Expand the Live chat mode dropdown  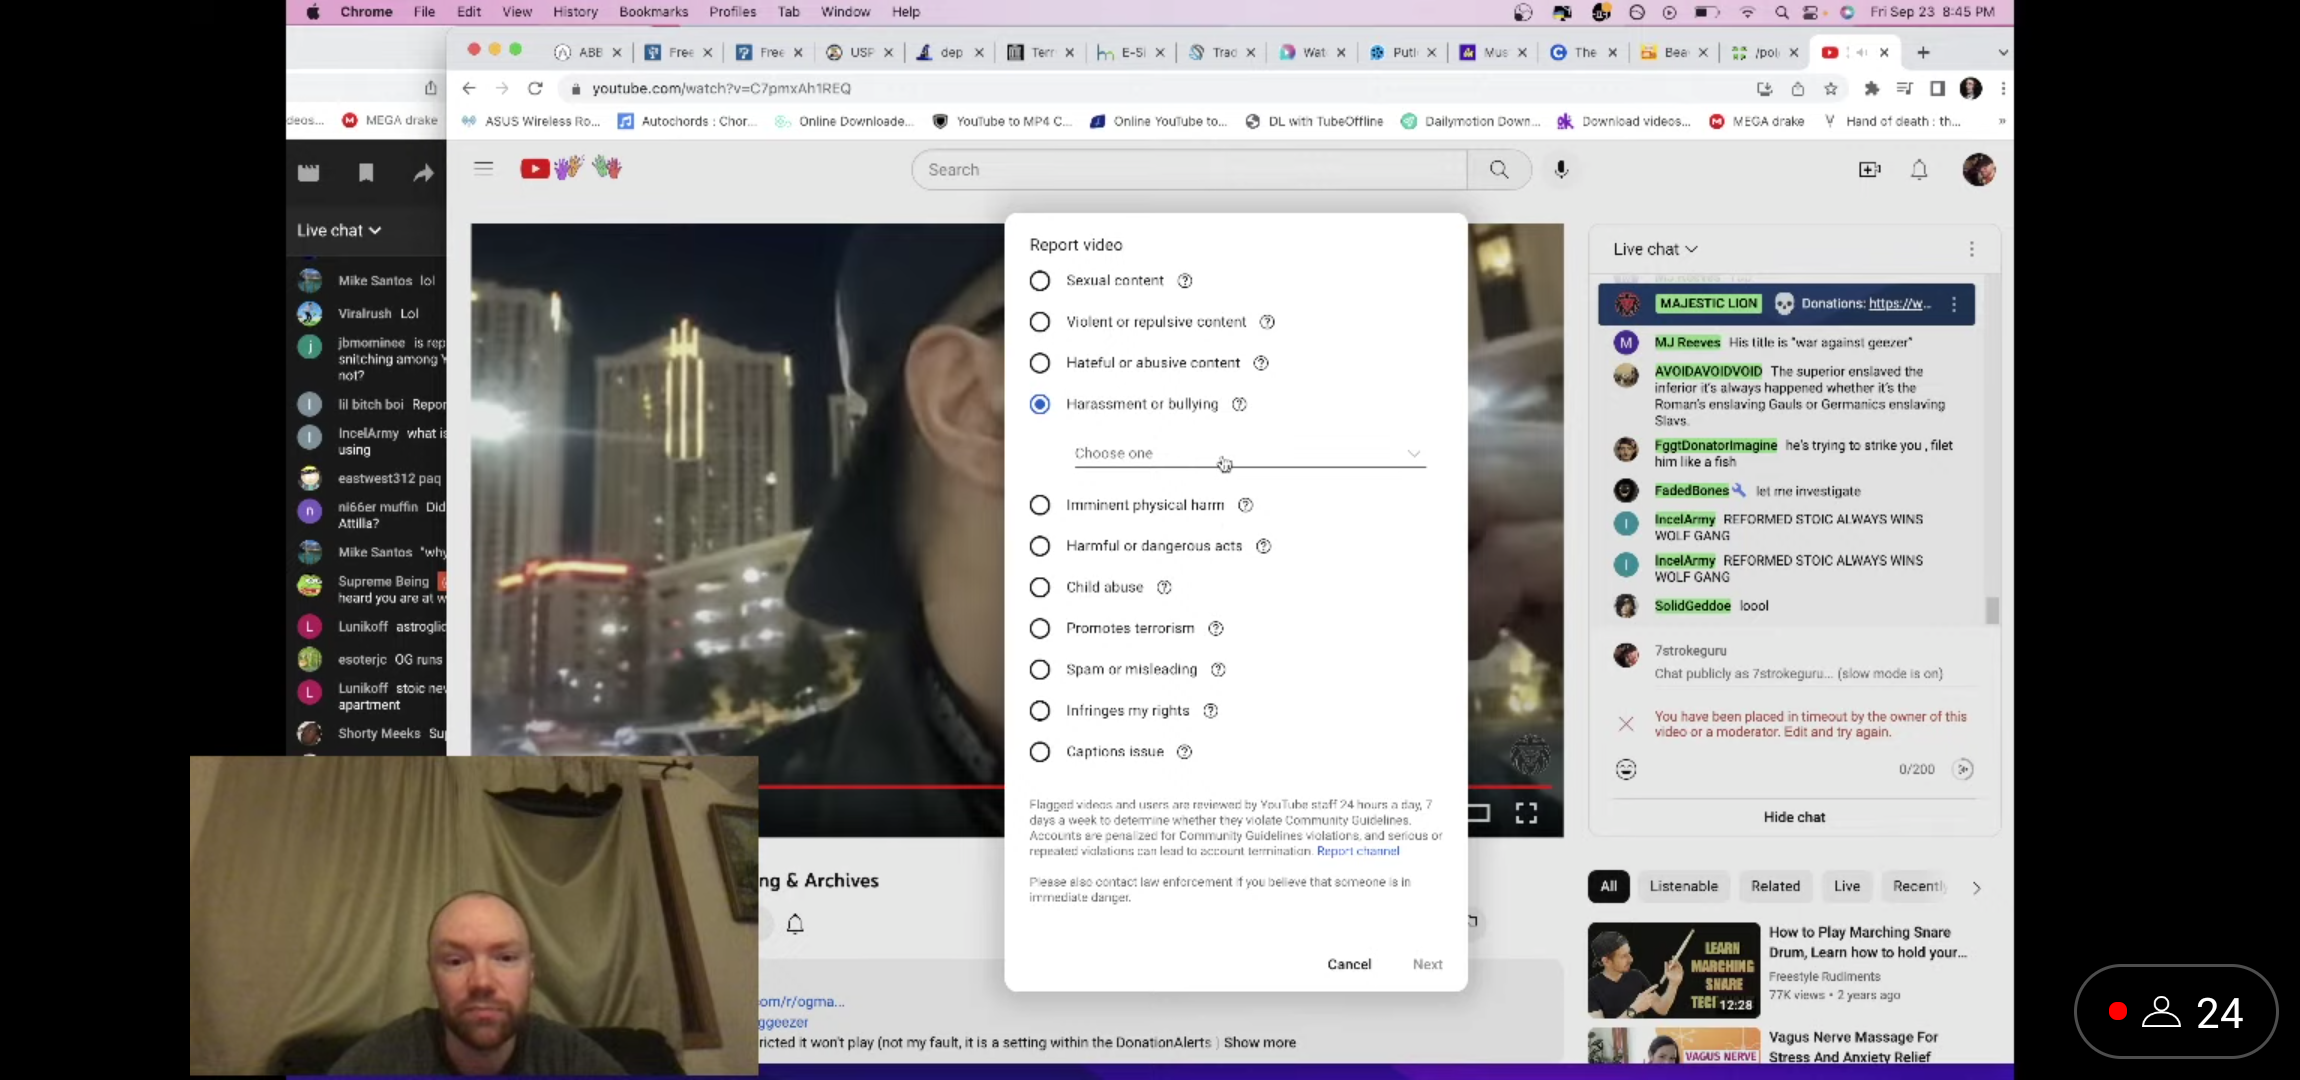1655,249
